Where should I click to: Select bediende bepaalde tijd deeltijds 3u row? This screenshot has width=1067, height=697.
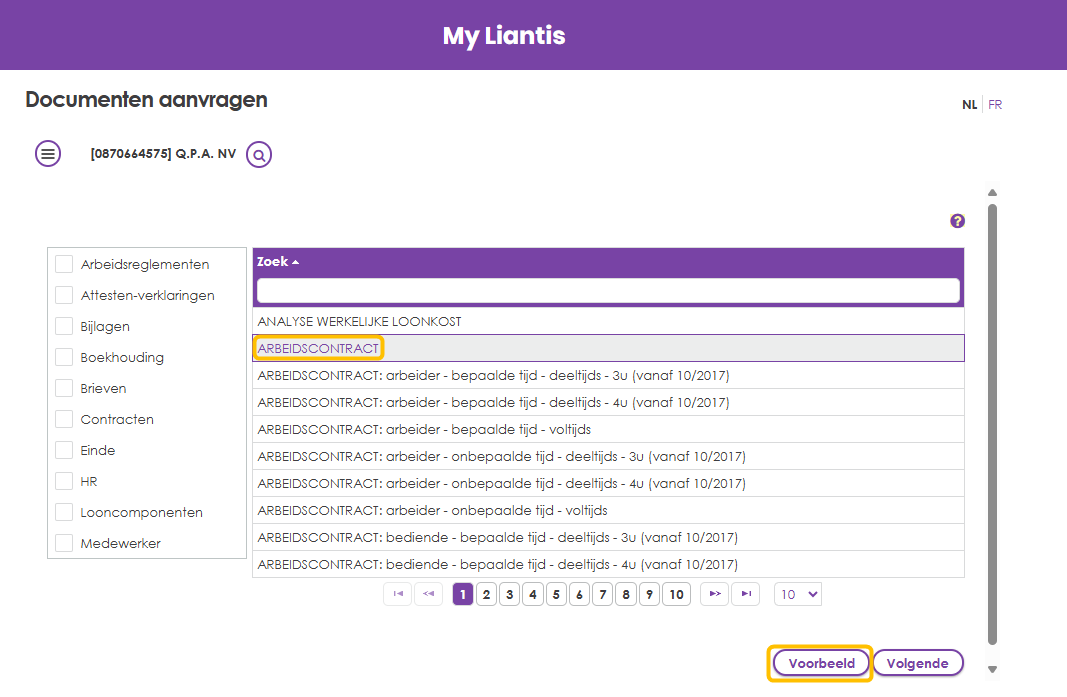coord(608,537)
